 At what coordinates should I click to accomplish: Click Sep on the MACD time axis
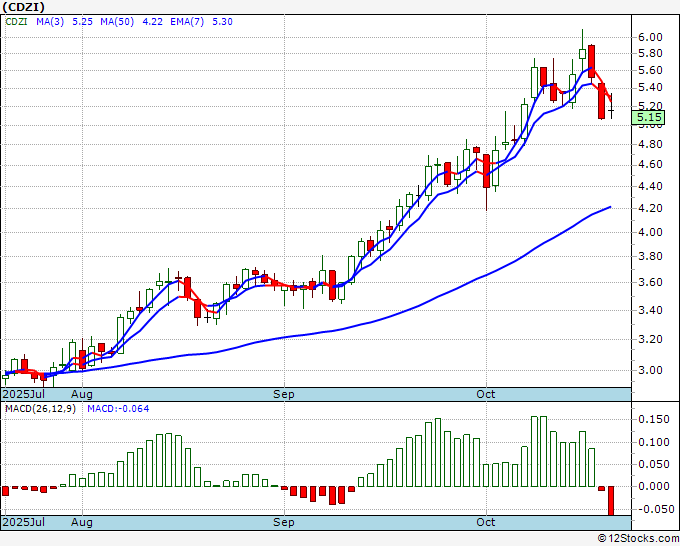[283, 522]
